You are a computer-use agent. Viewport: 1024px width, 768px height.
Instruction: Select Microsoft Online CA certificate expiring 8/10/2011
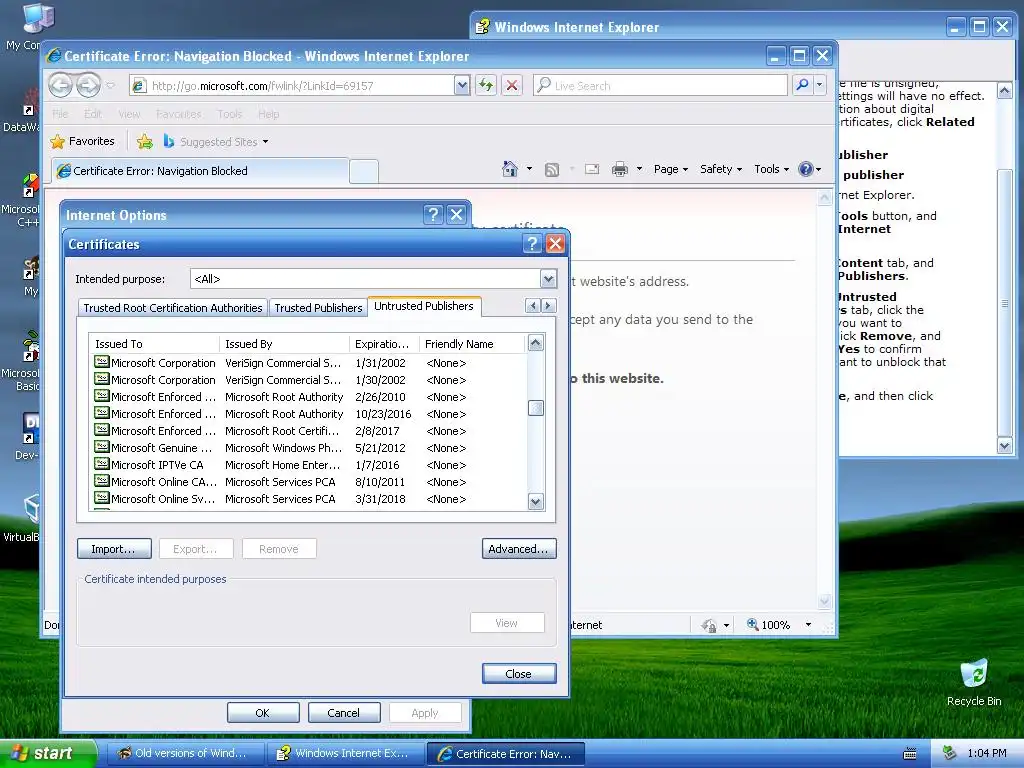[307, 482]
